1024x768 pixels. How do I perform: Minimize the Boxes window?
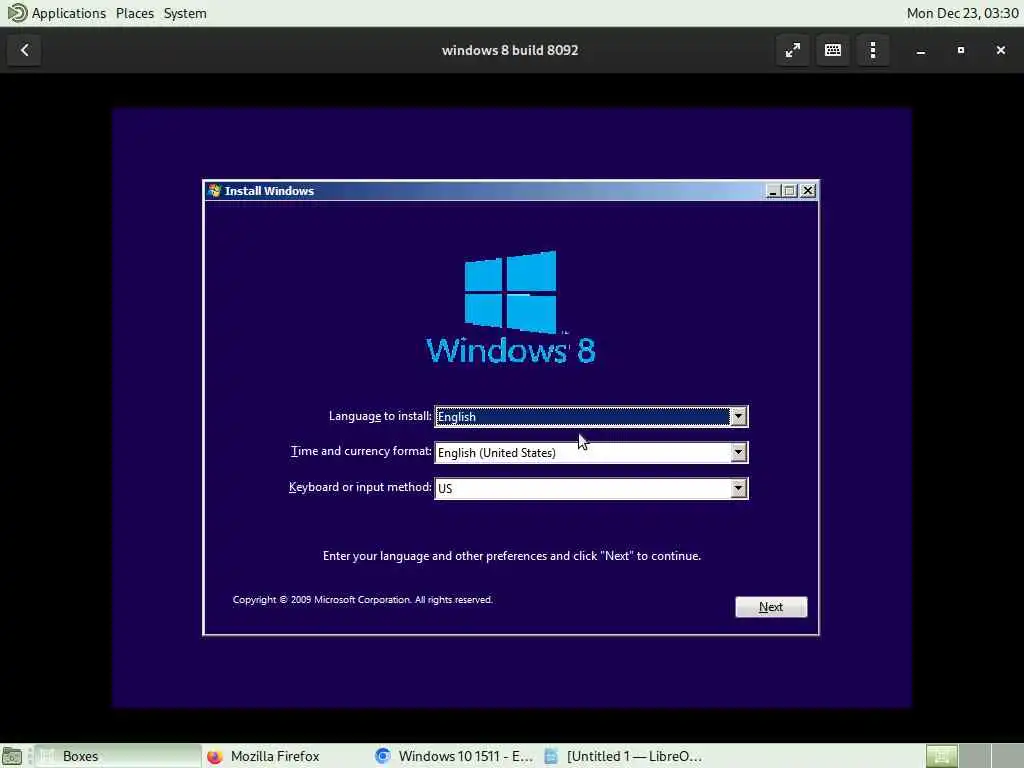(x=921, y=50)
